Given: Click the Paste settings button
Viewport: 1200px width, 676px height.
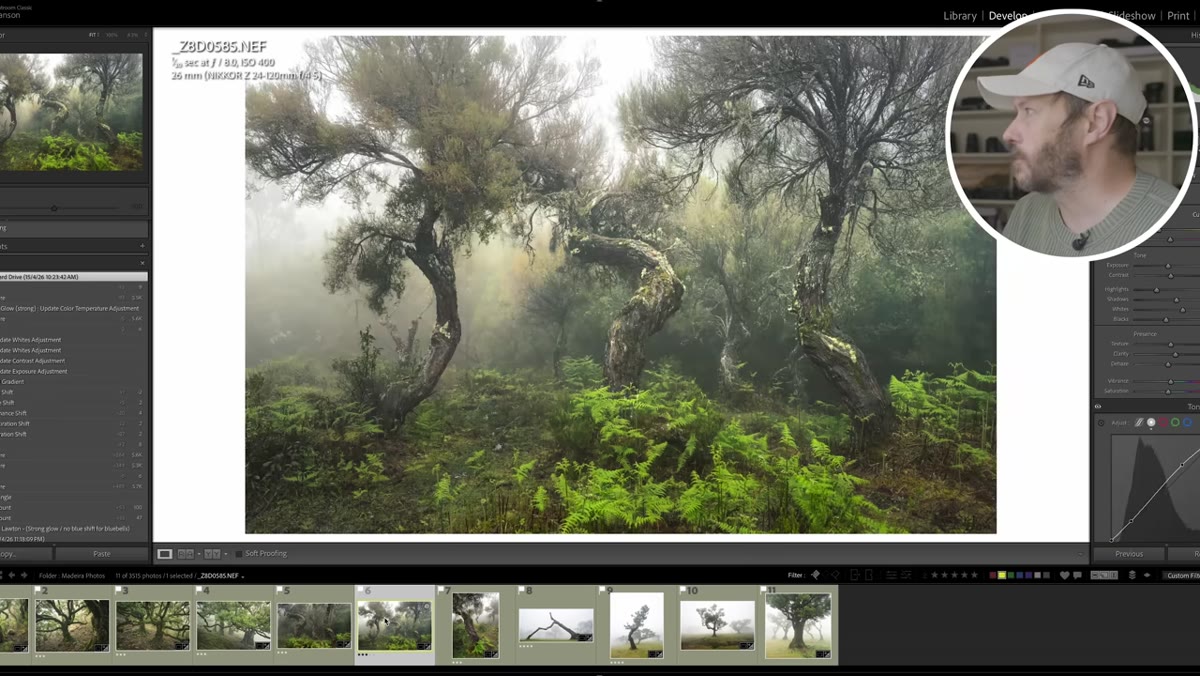Looking at the screenshot, I should pyautogui.click(x=101, y=553).
